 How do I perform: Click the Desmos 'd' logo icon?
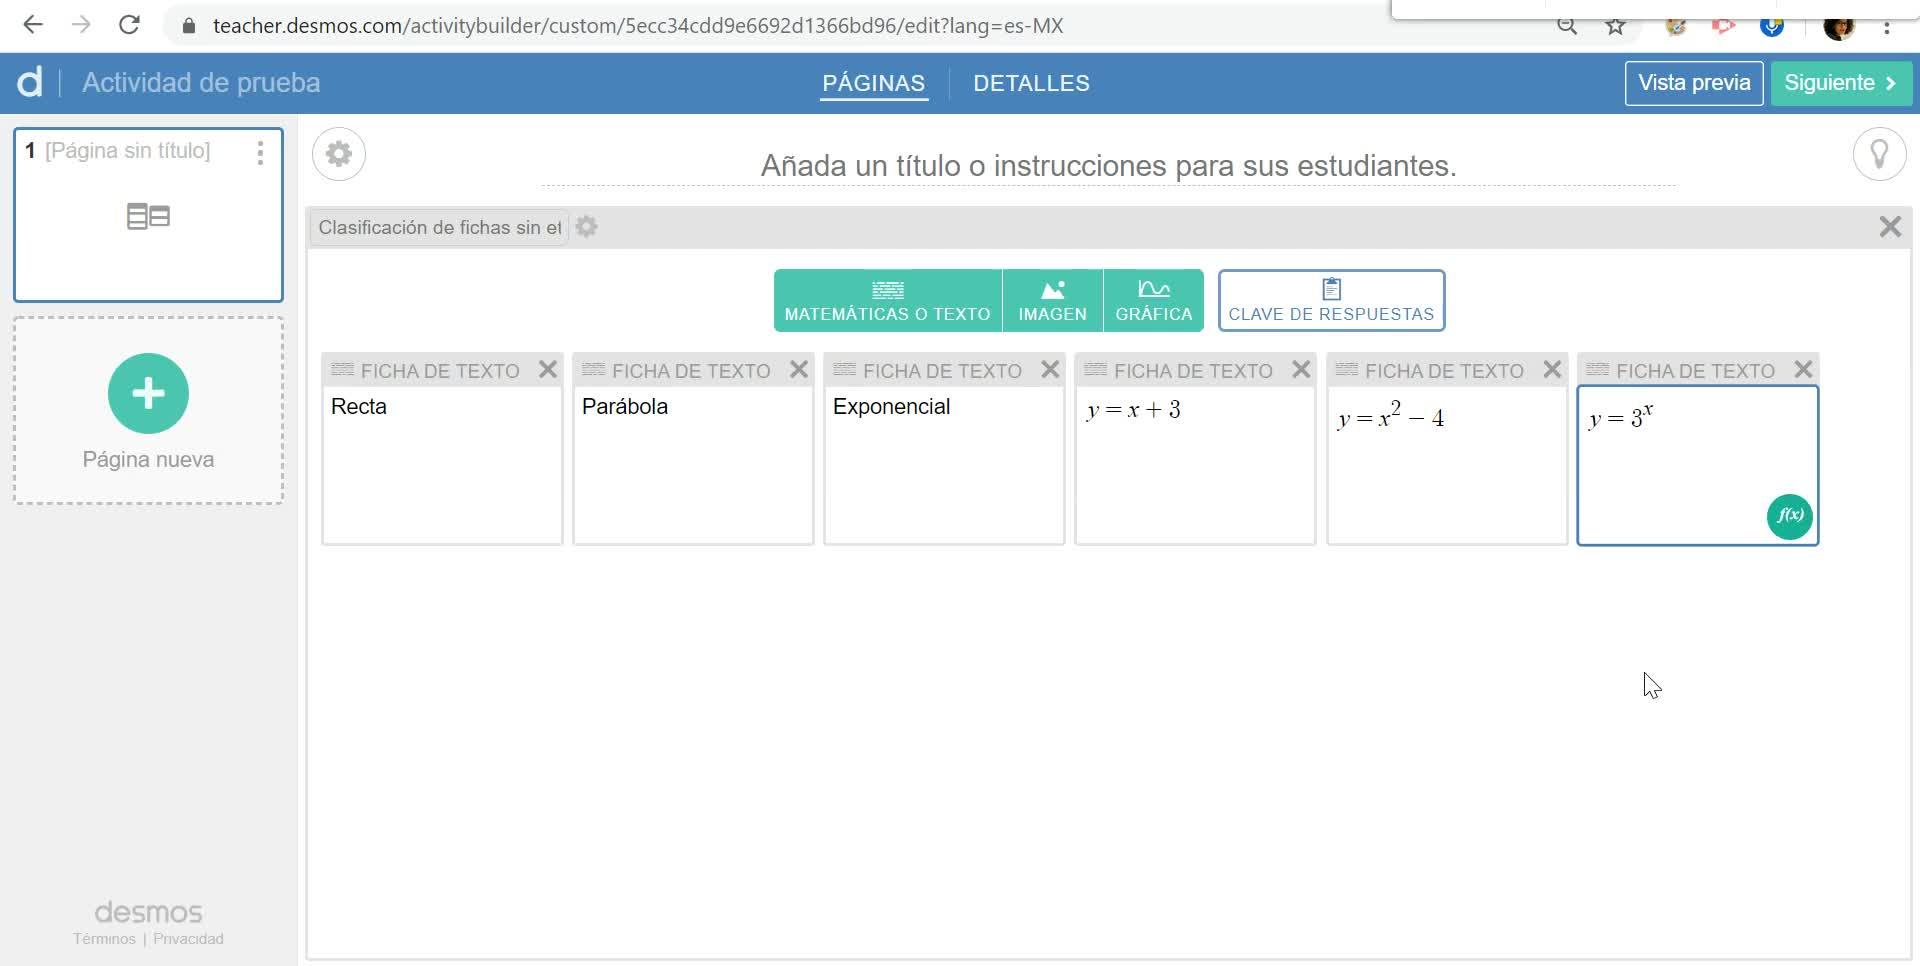click(30, 82)
